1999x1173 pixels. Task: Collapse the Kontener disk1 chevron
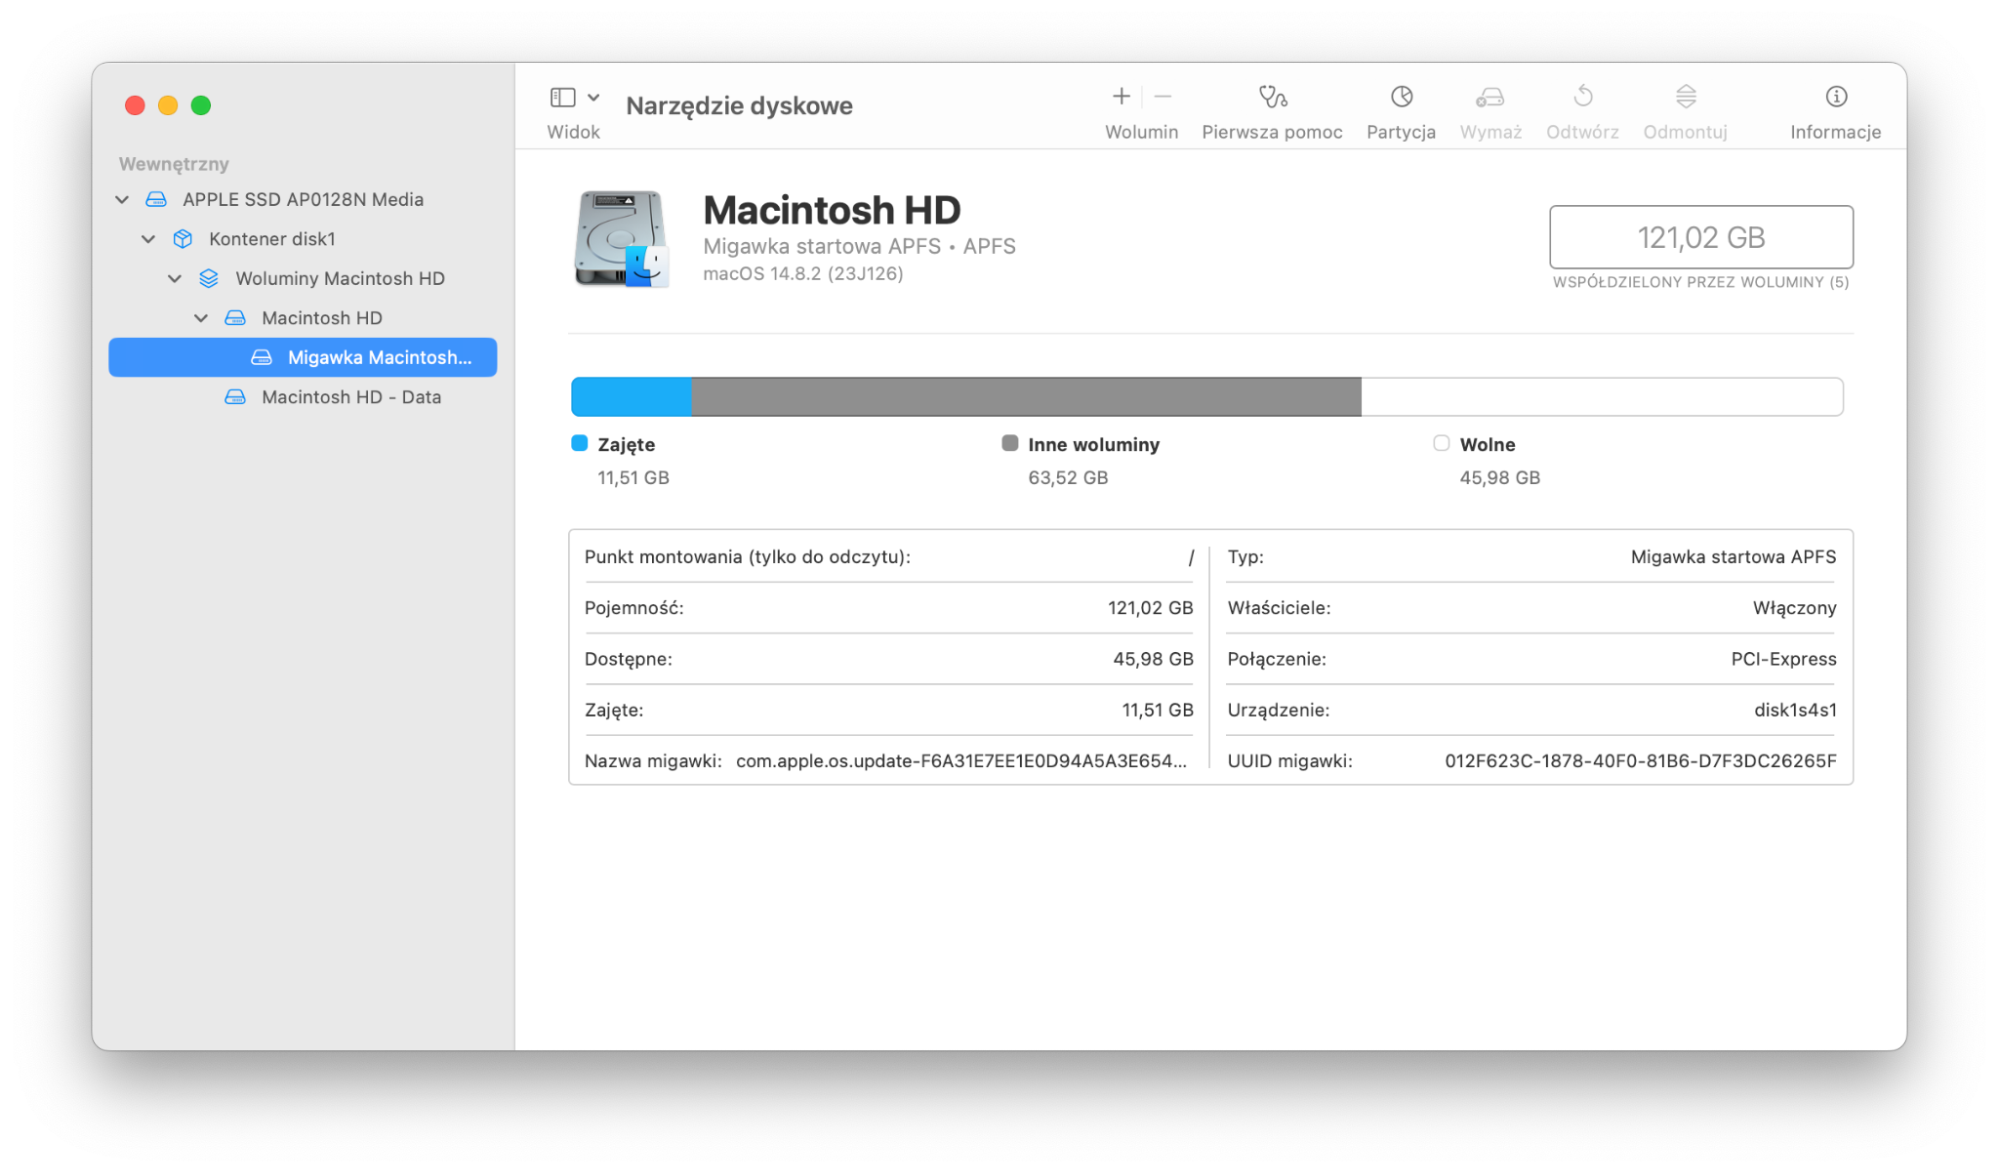click(x=148, y=239)
